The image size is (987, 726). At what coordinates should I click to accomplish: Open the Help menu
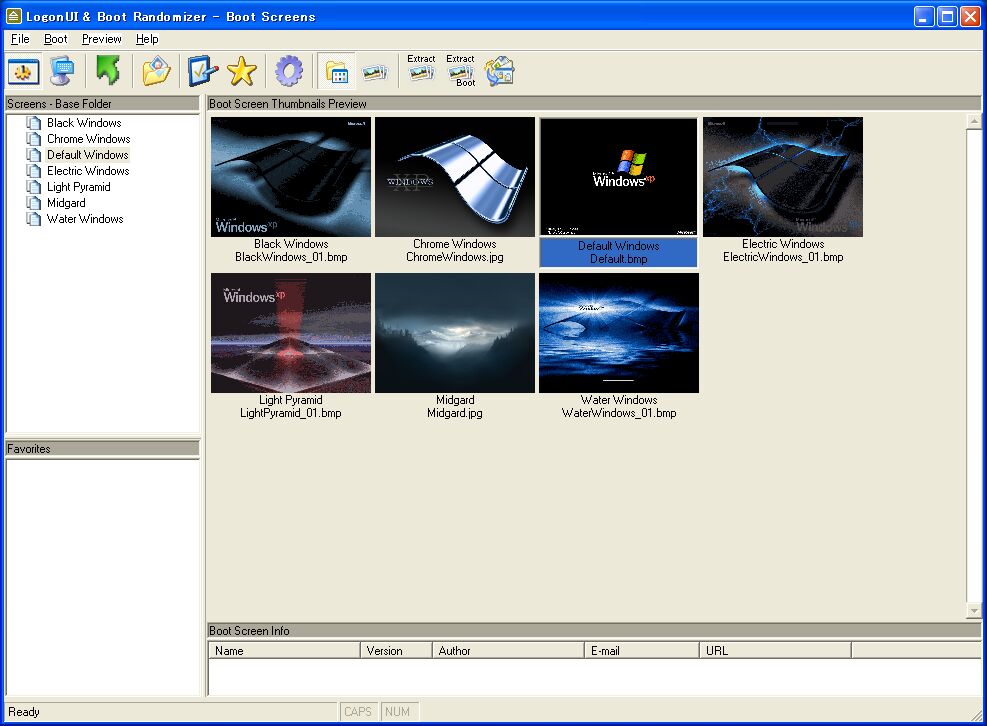click(x=147, y=39)
